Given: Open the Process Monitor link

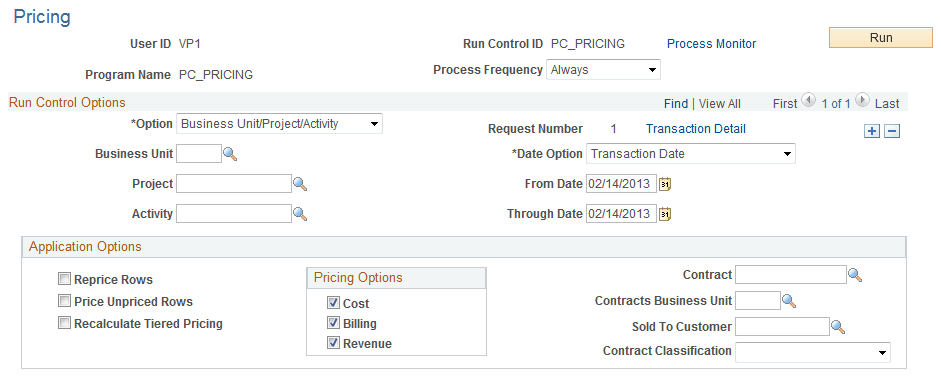Looking at the screenshot, I should (x=712, y=44).
